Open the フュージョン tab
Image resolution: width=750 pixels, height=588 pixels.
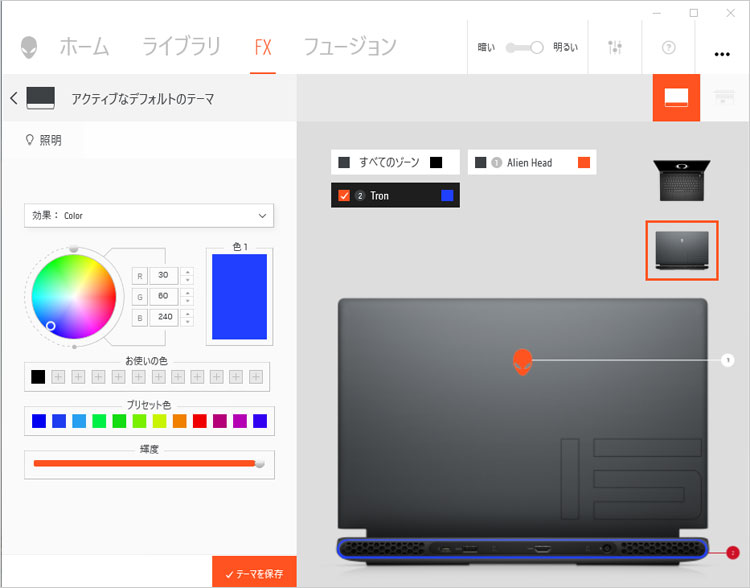pyautogui.click(x=350, y=46)
